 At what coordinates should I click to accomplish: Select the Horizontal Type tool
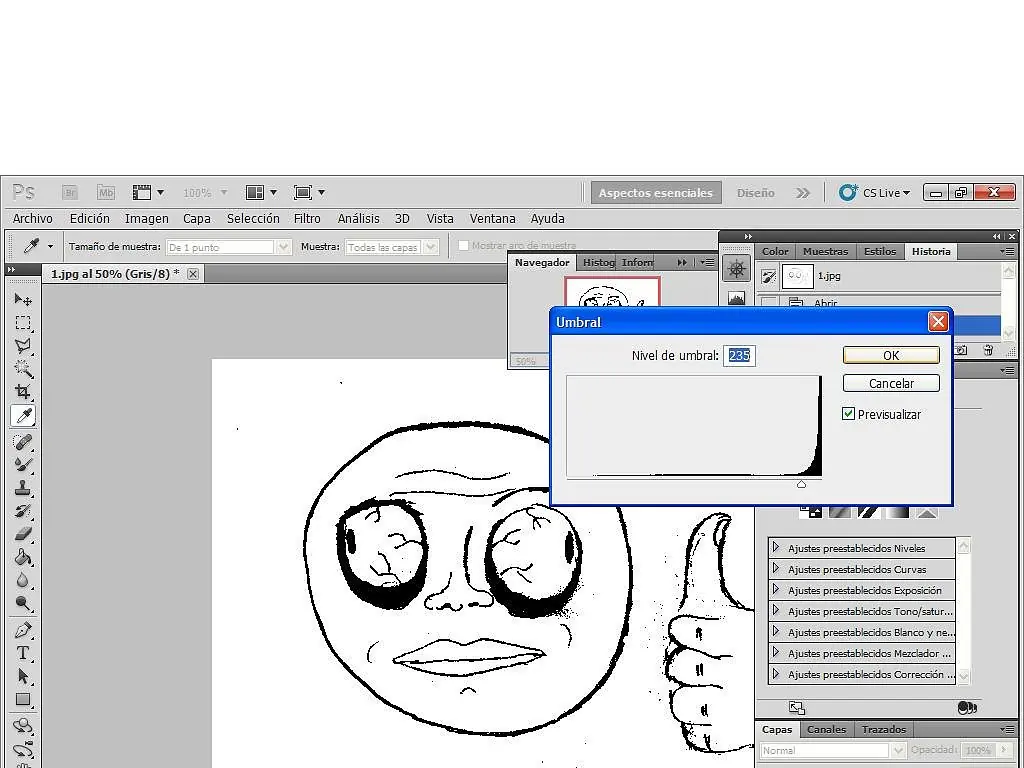point(23,654)
